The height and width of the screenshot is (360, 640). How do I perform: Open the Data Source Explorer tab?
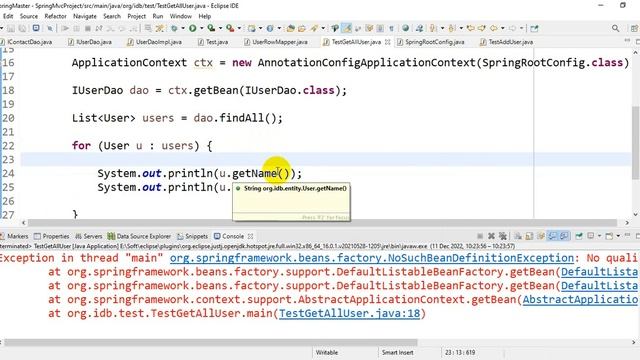[x=139, y=236]
